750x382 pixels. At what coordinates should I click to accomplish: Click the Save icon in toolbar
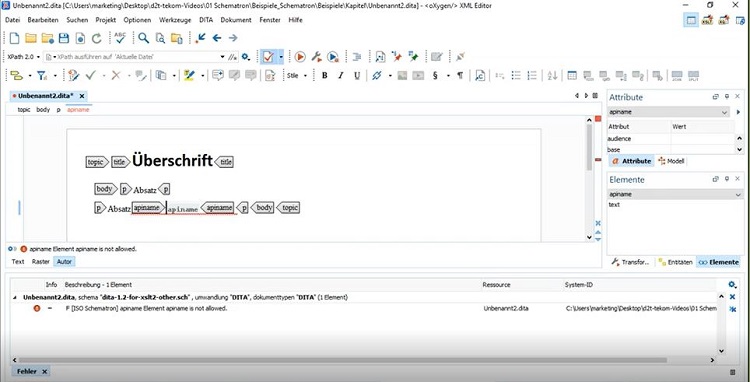63,38
